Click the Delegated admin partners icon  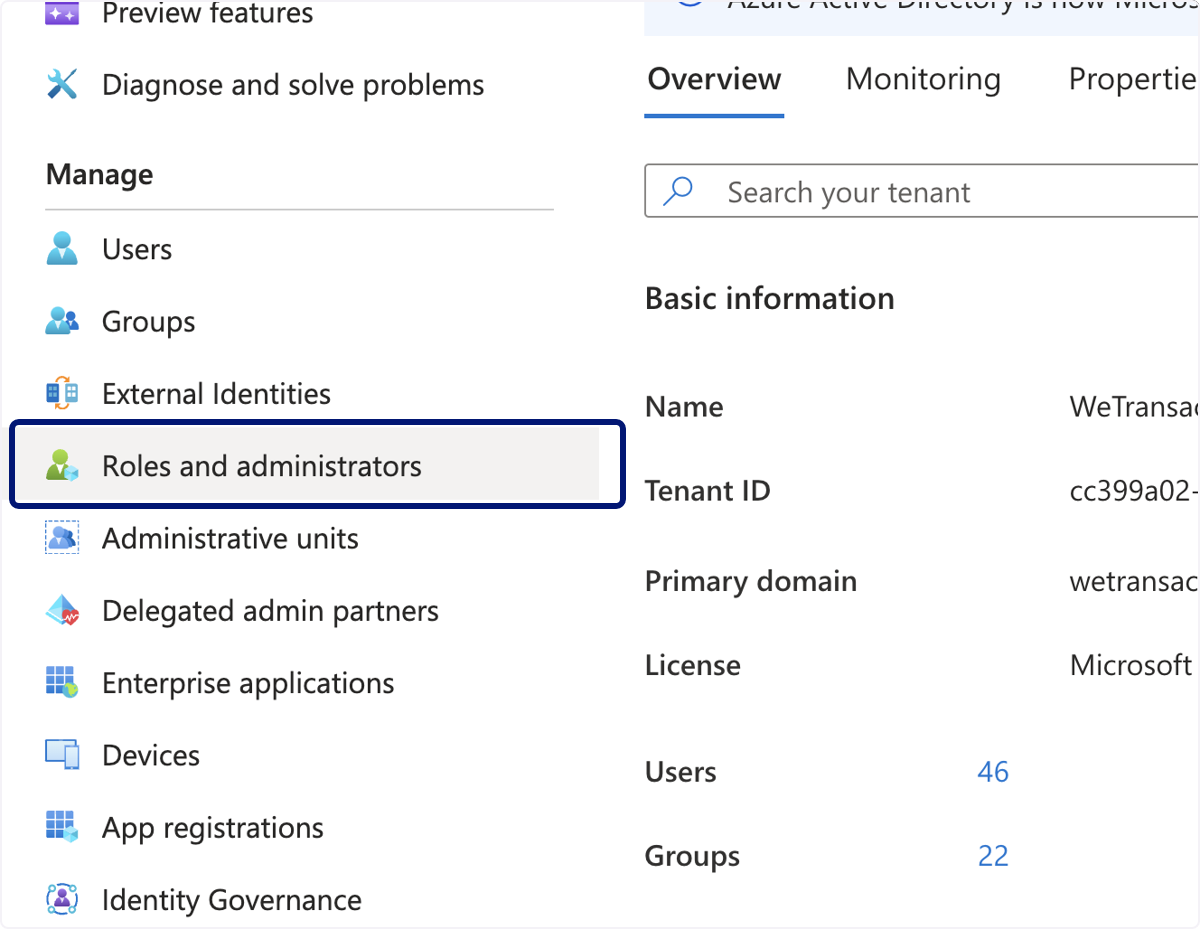coord(62,610)
